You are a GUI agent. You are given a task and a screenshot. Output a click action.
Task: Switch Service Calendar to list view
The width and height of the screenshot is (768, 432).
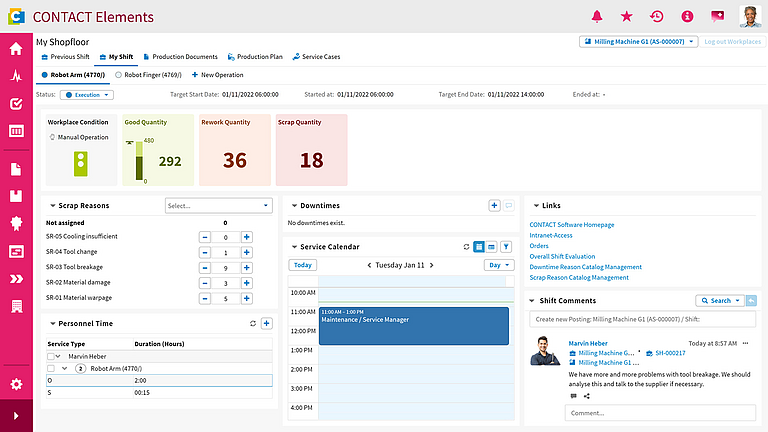point(491,247)
